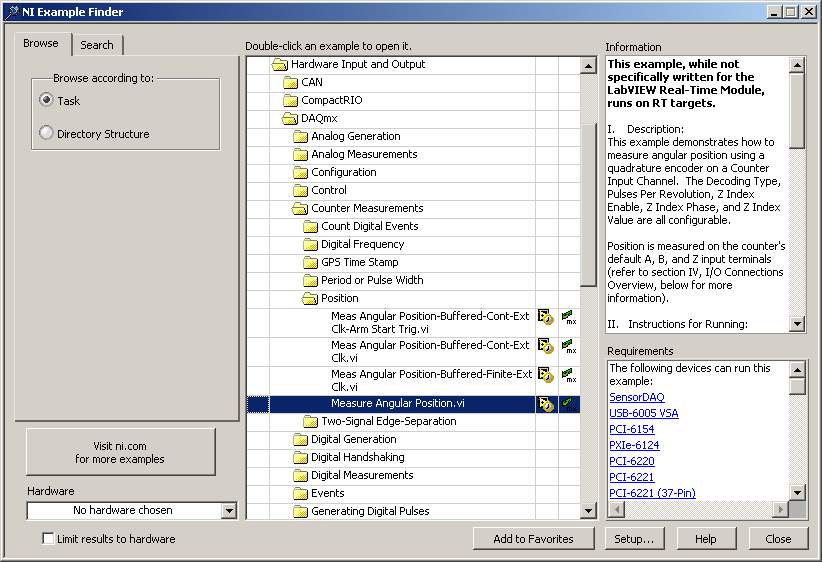
Task: Click Requirements list scrollbar down arrow
Action: tap(797, 492)
